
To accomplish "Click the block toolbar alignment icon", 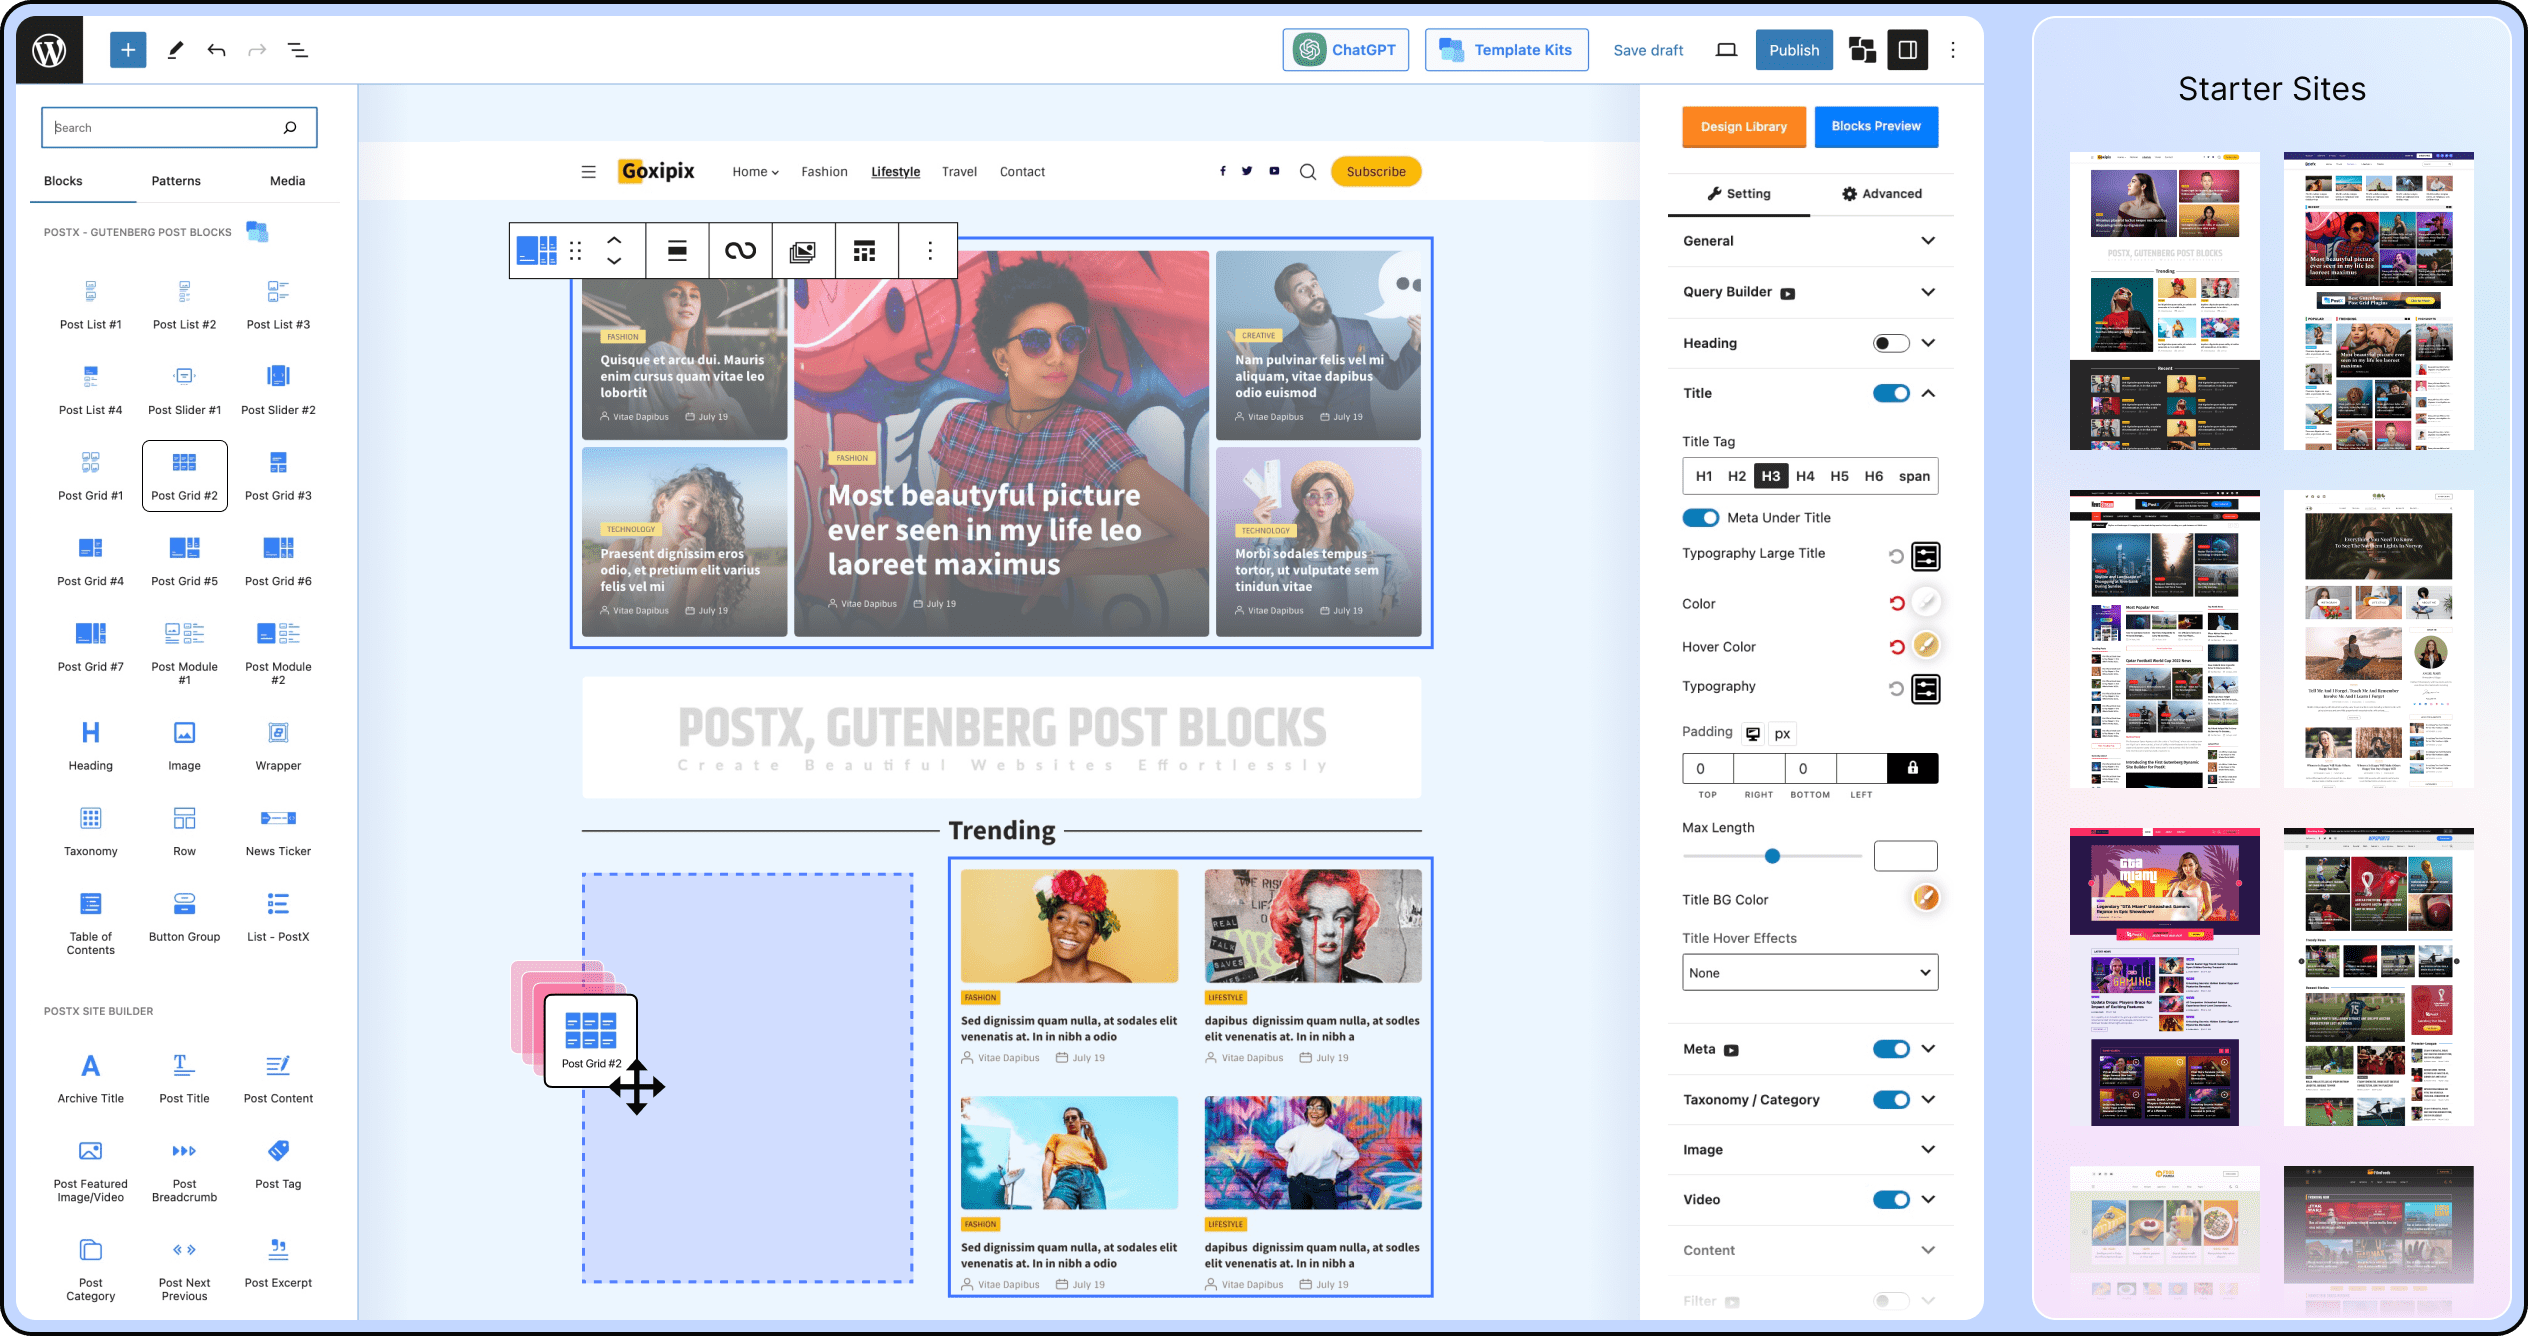I will point(677,250).
